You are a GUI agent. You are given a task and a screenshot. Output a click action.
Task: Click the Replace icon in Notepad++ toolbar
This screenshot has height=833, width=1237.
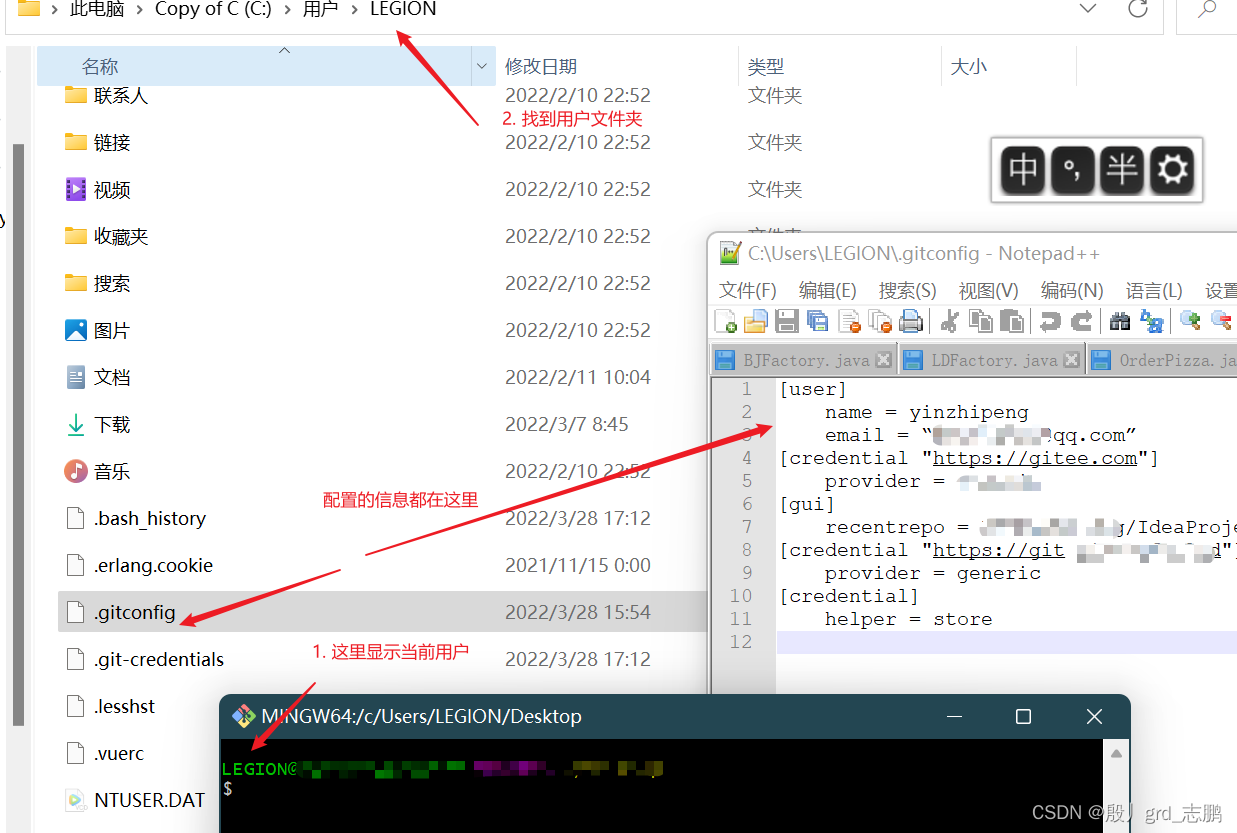pyautogui.click(x=1152, y=321)
